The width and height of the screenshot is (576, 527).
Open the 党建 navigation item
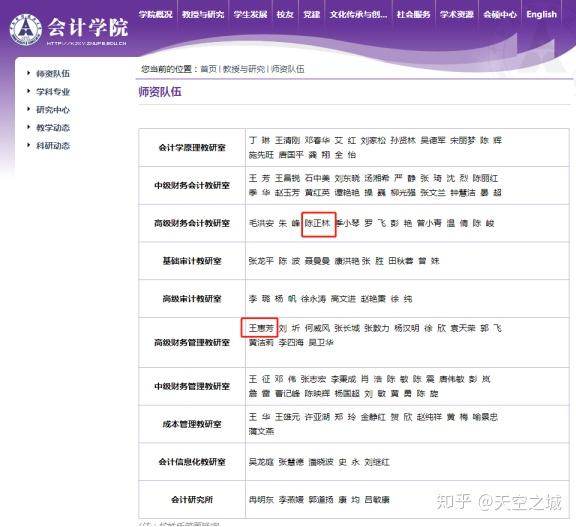pyautogui.click(x=312, y=14)
